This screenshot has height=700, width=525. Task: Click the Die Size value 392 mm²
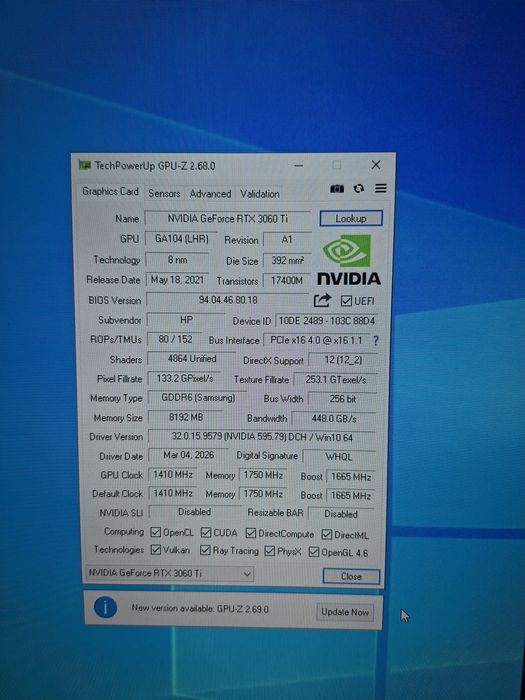click(x=287, y=260)
